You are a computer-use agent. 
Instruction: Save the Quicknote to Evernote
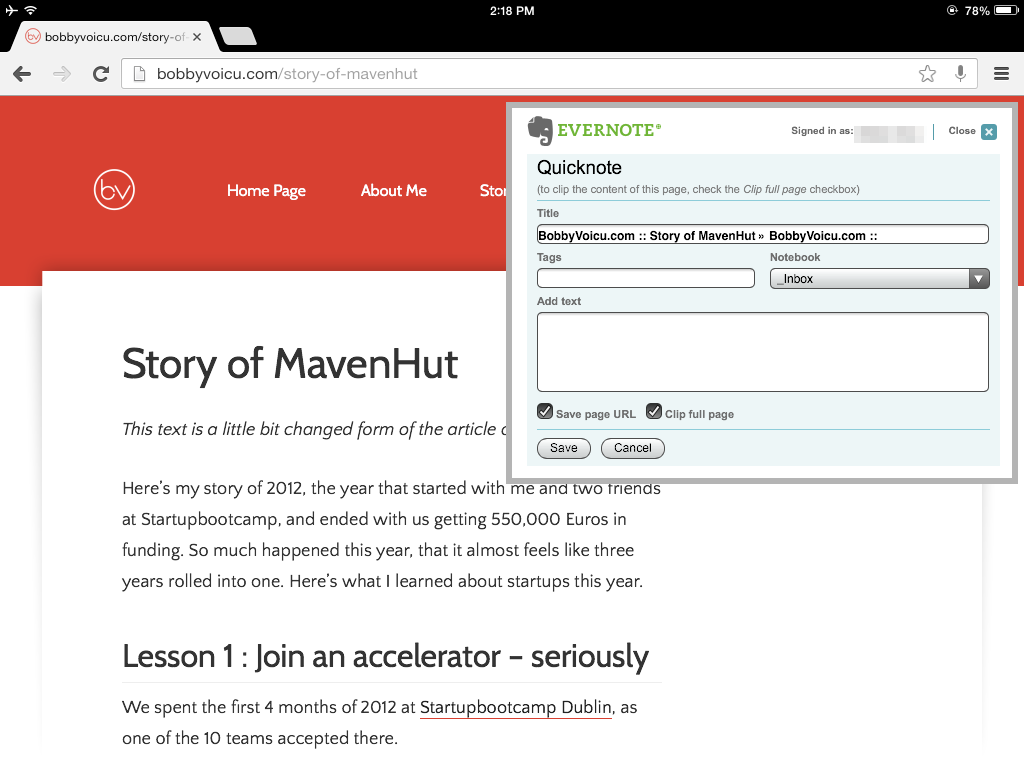pyautogui.click(x=564, y=448)
